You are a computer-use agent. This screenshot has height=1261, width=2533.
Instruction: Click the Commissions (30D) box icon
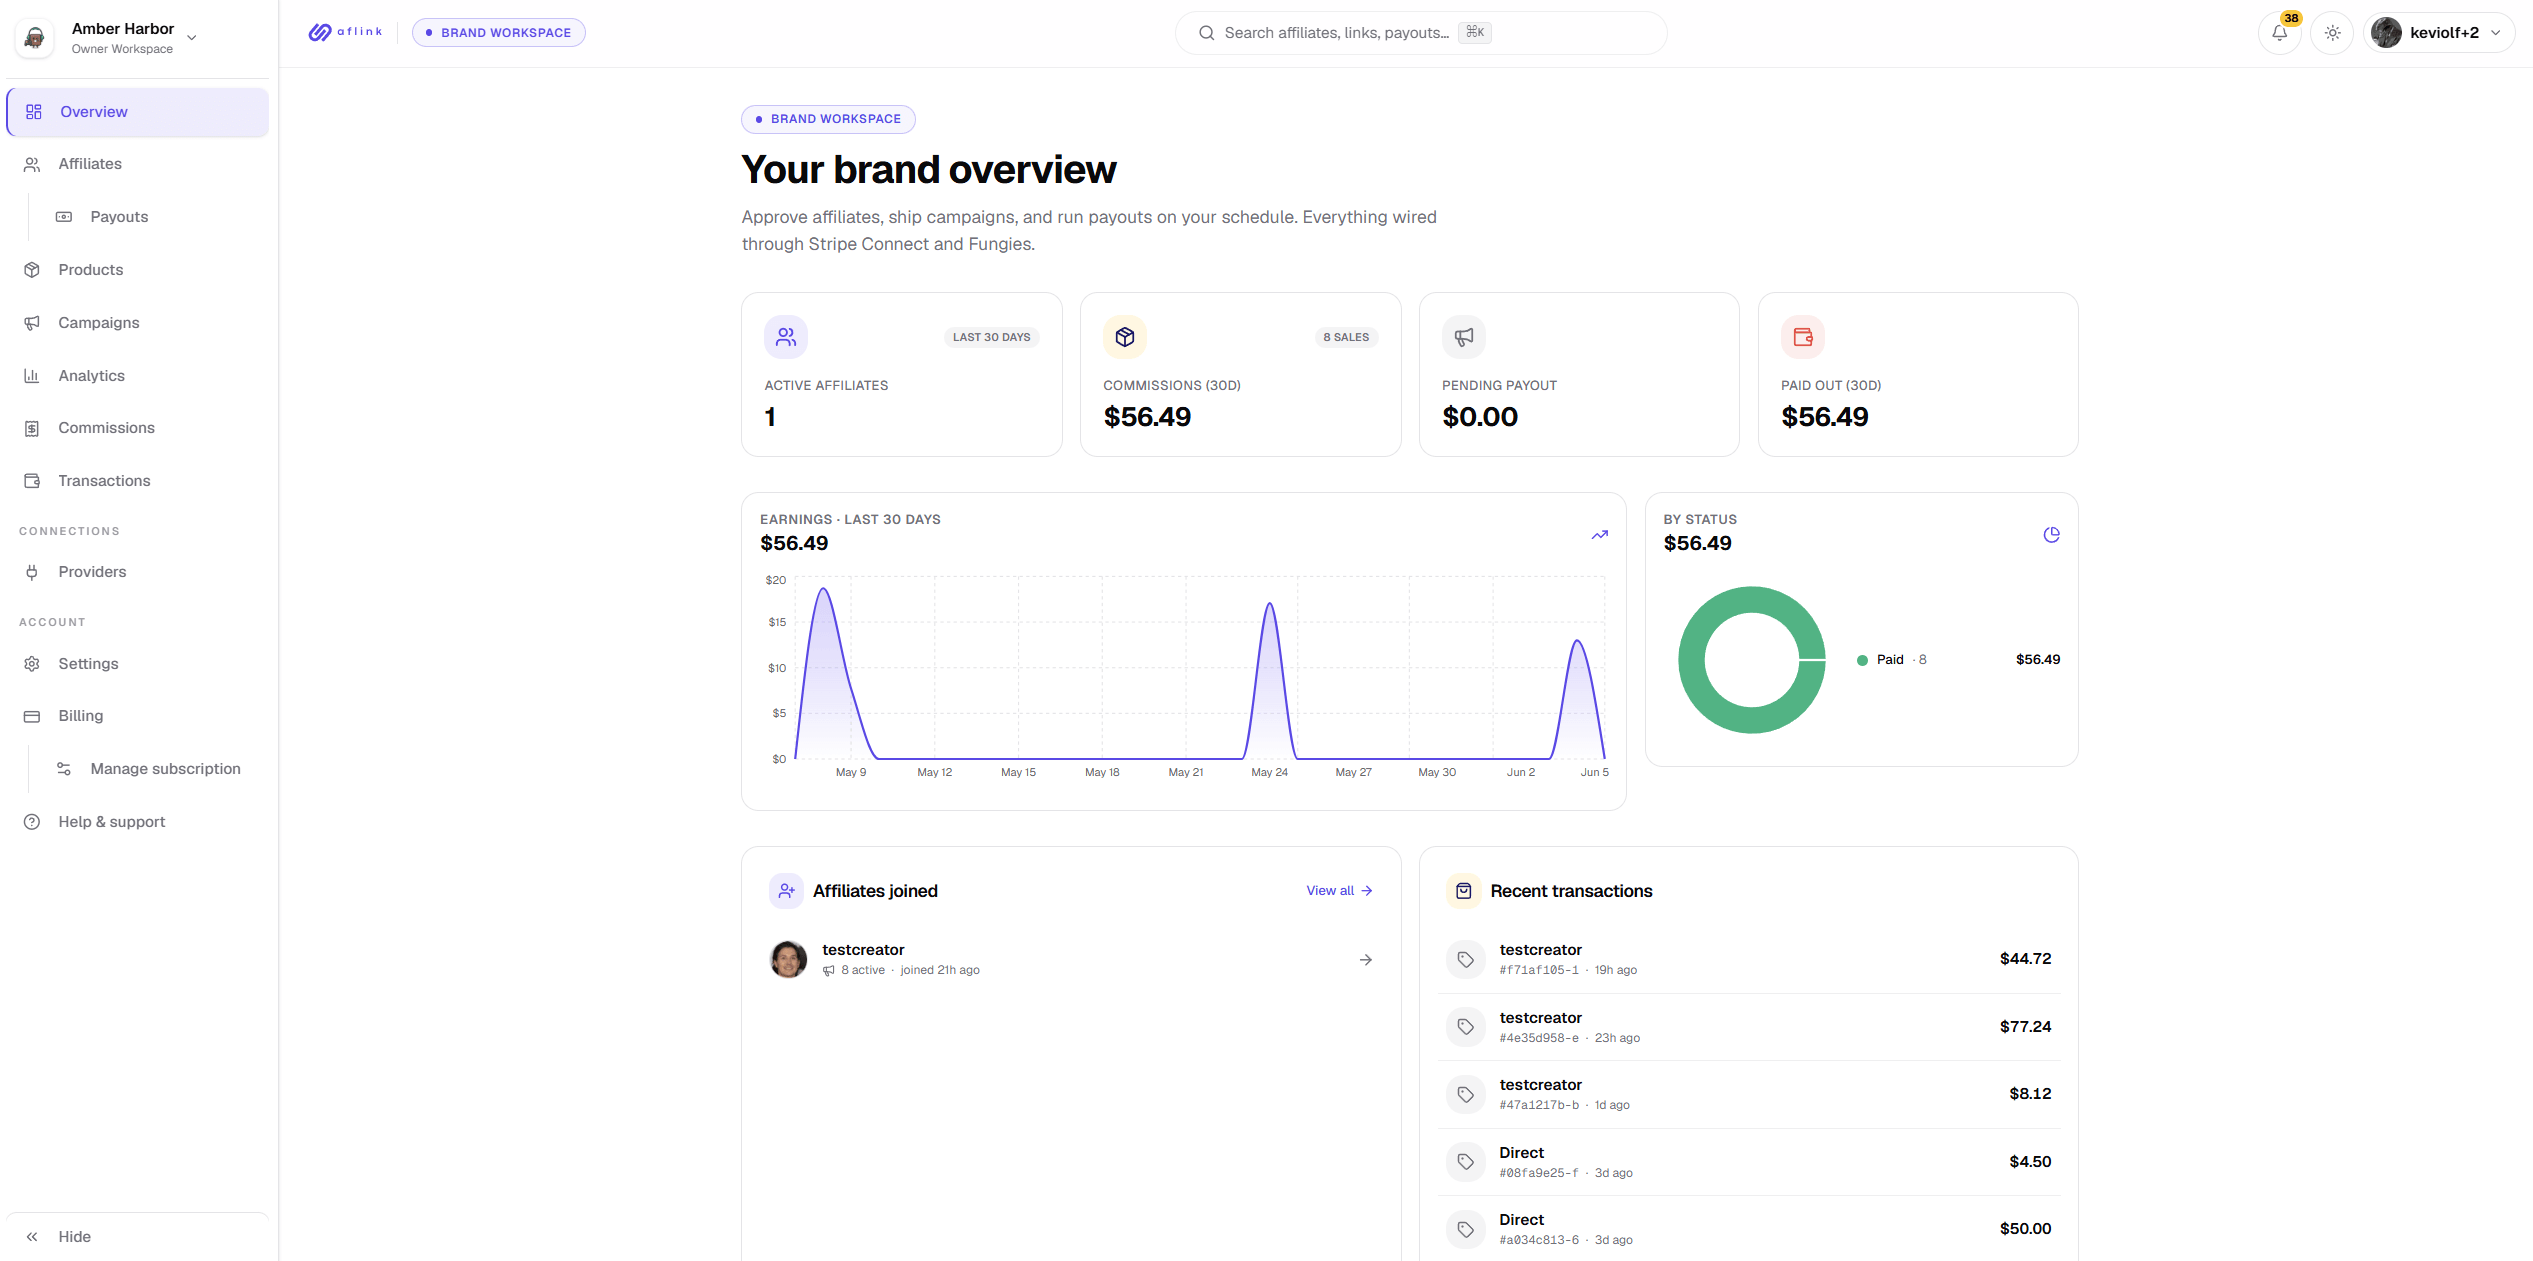pos(1125,337)
